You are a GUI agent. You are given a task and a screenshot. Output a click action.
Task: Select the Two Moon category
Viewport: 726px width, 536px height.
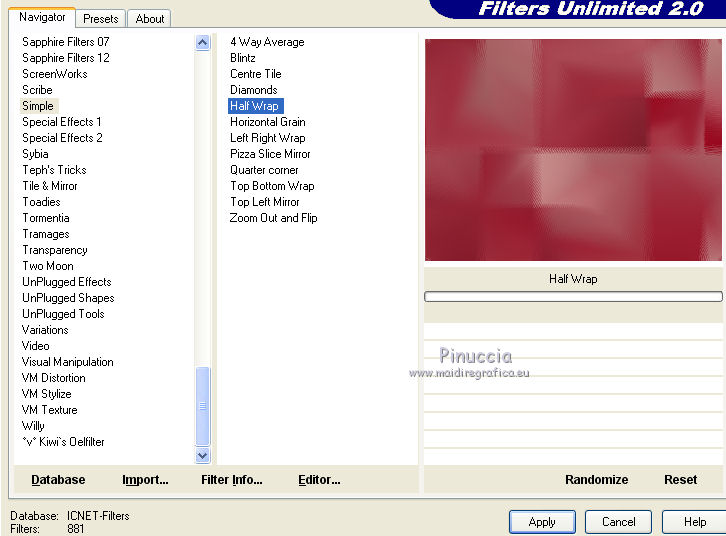coord(48,266)
